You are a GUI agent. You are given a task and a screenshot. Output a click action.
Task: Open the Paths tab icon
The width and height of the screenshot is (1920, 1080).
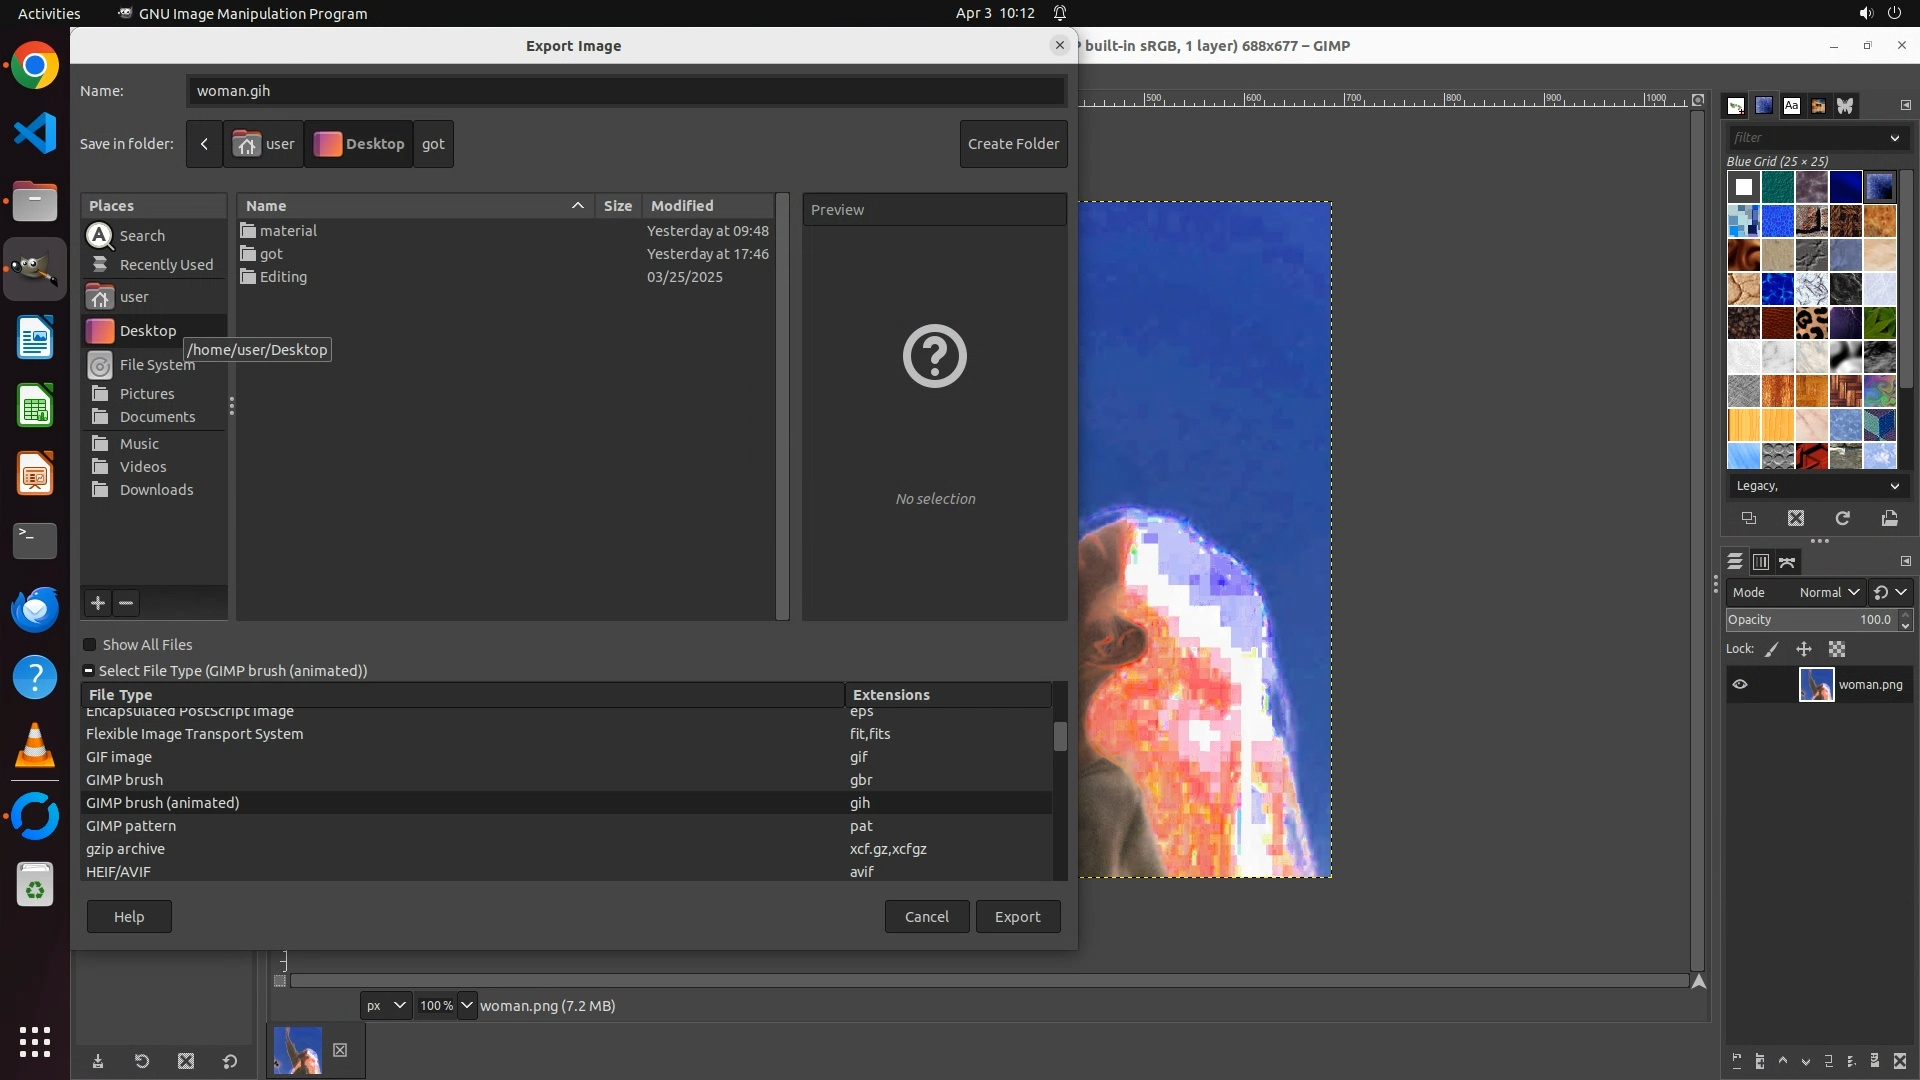(x=1787, y=562)
